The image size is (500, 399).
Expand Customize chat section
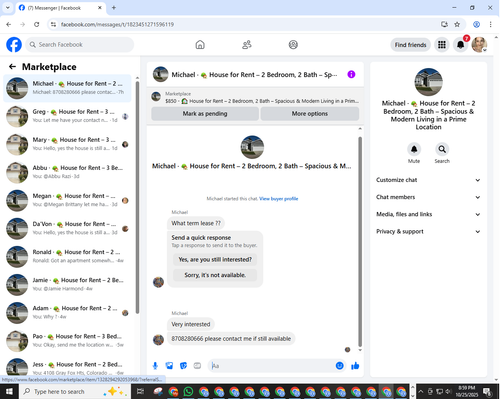pyautogui.click(x=428, y=180)
